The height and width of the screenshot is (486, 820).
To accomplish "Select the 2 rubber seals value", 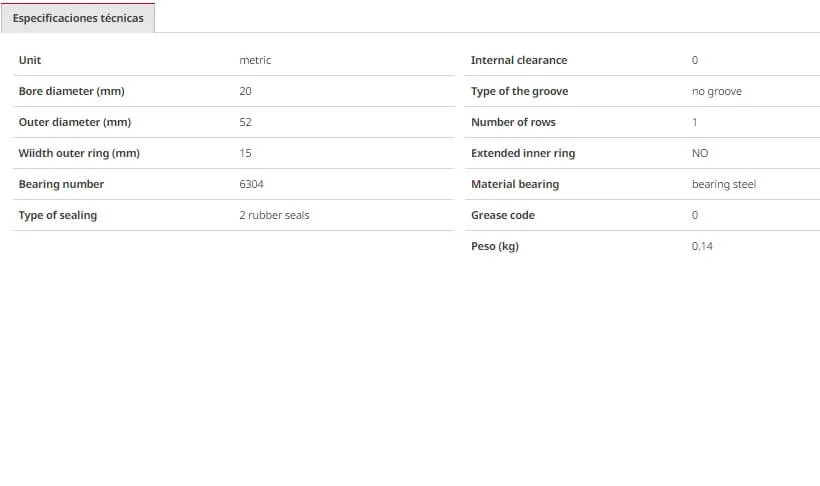I will [275, 215].
